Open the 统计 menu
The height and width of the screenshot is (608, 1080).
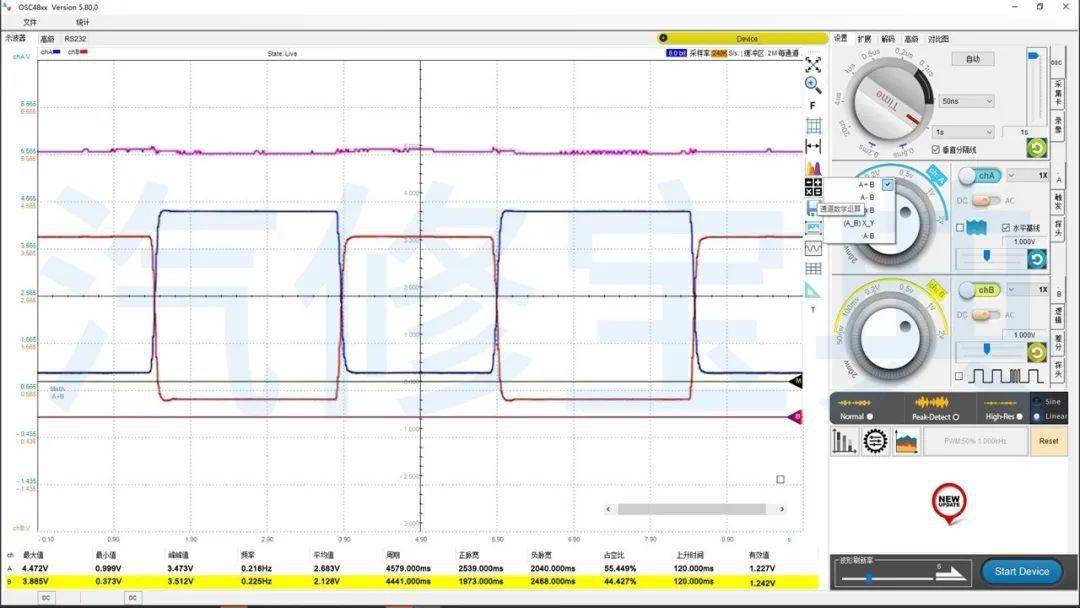click(83, 22)
